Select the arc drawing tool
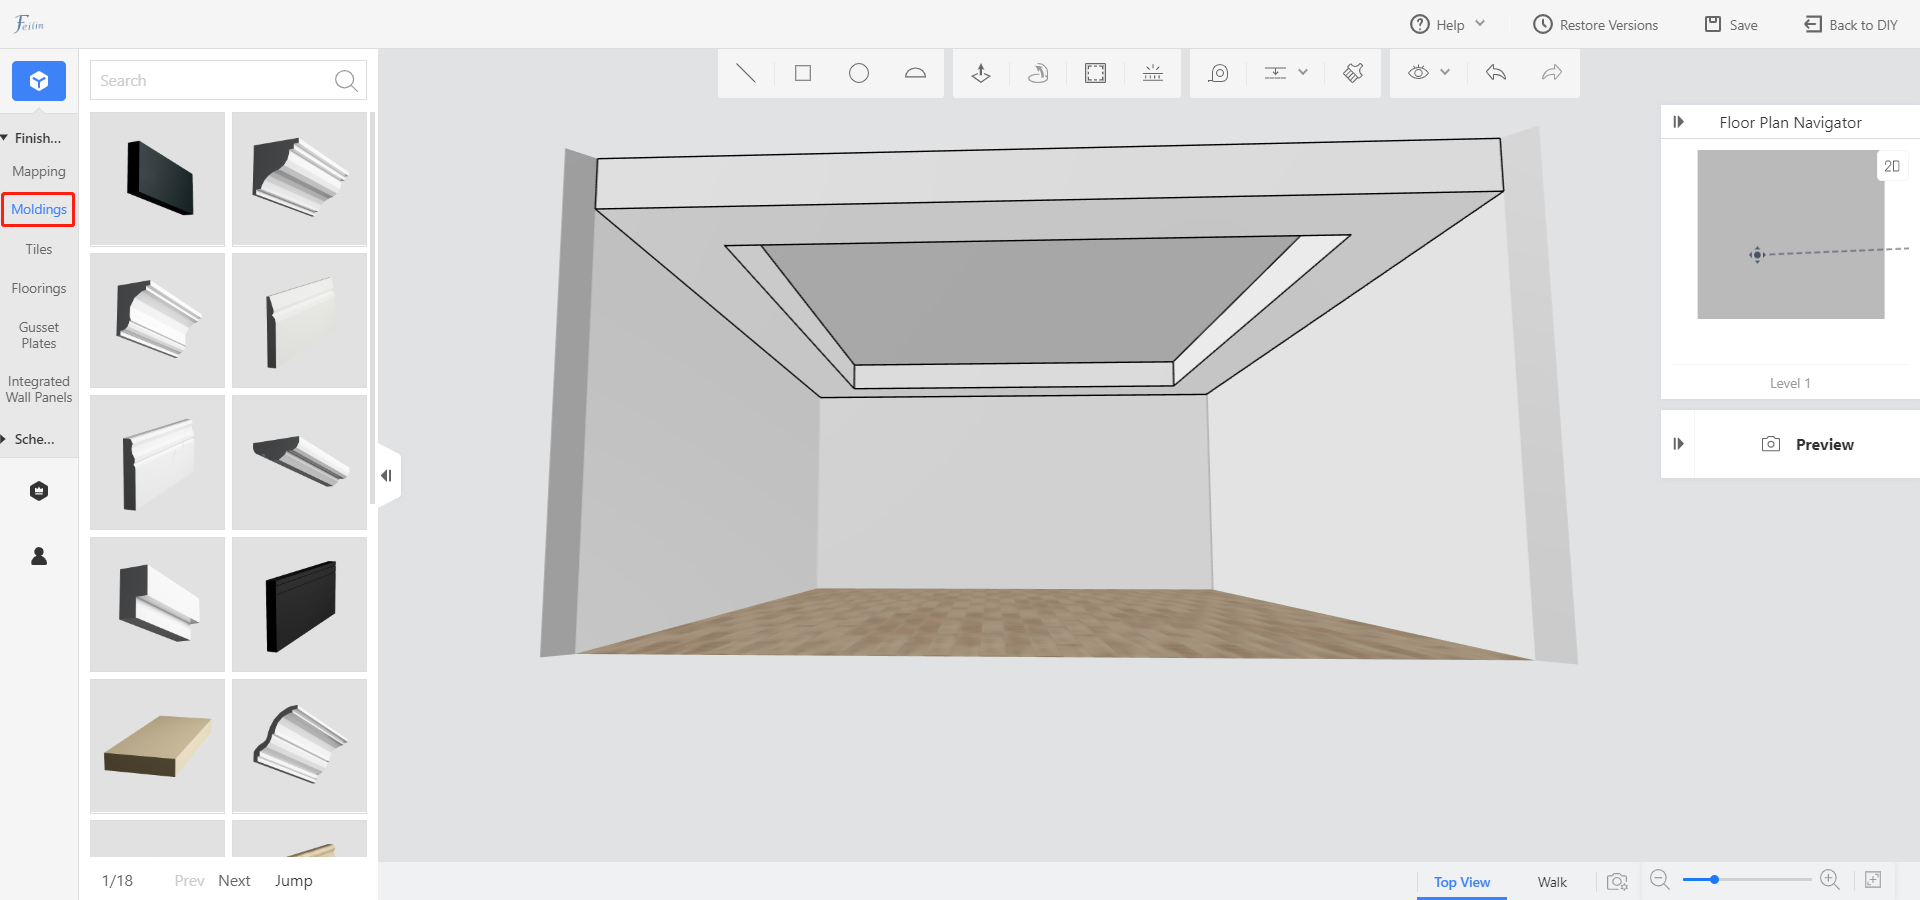This screenshot has height=900, width=1920. pyautogui.click(x=915, y=73)
